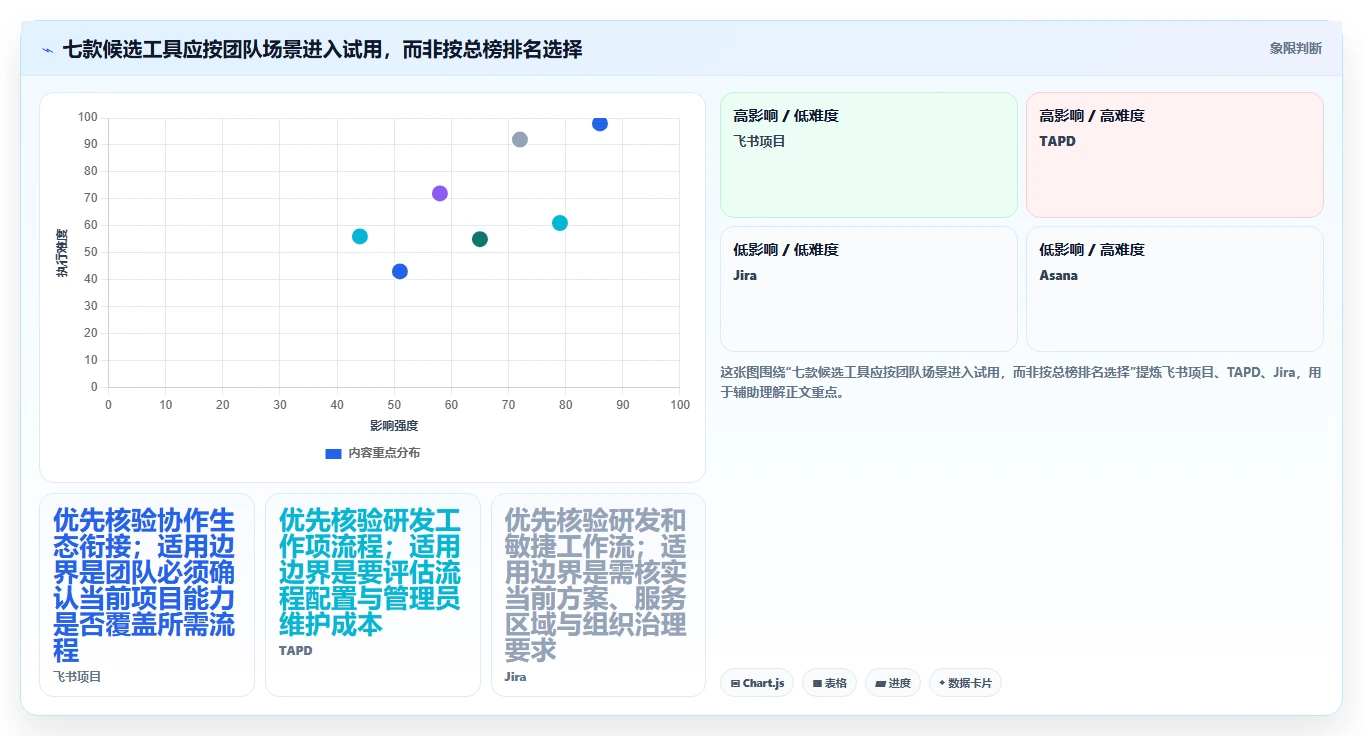Click the blue data point at top near 98

point(600,123)
